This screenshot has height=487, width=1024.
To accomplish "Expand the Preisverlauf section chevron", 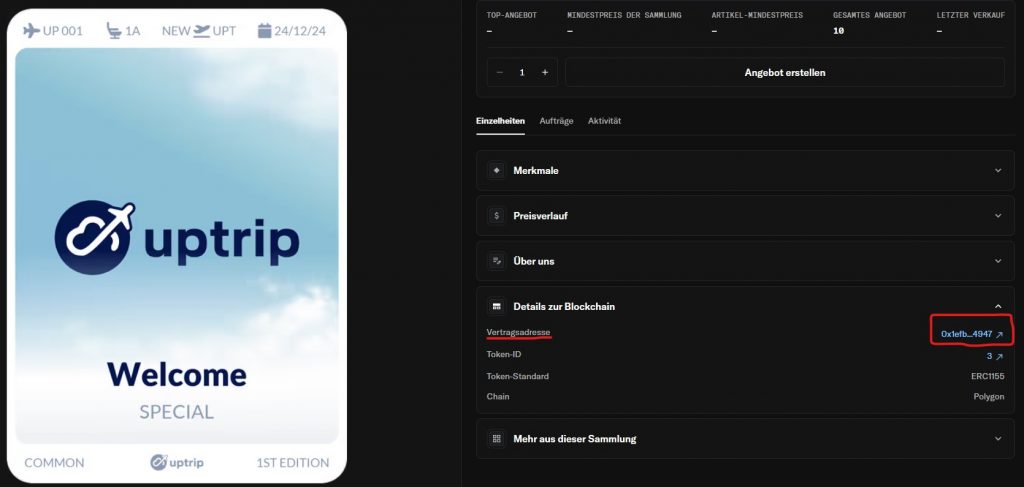I will point(997,215).
